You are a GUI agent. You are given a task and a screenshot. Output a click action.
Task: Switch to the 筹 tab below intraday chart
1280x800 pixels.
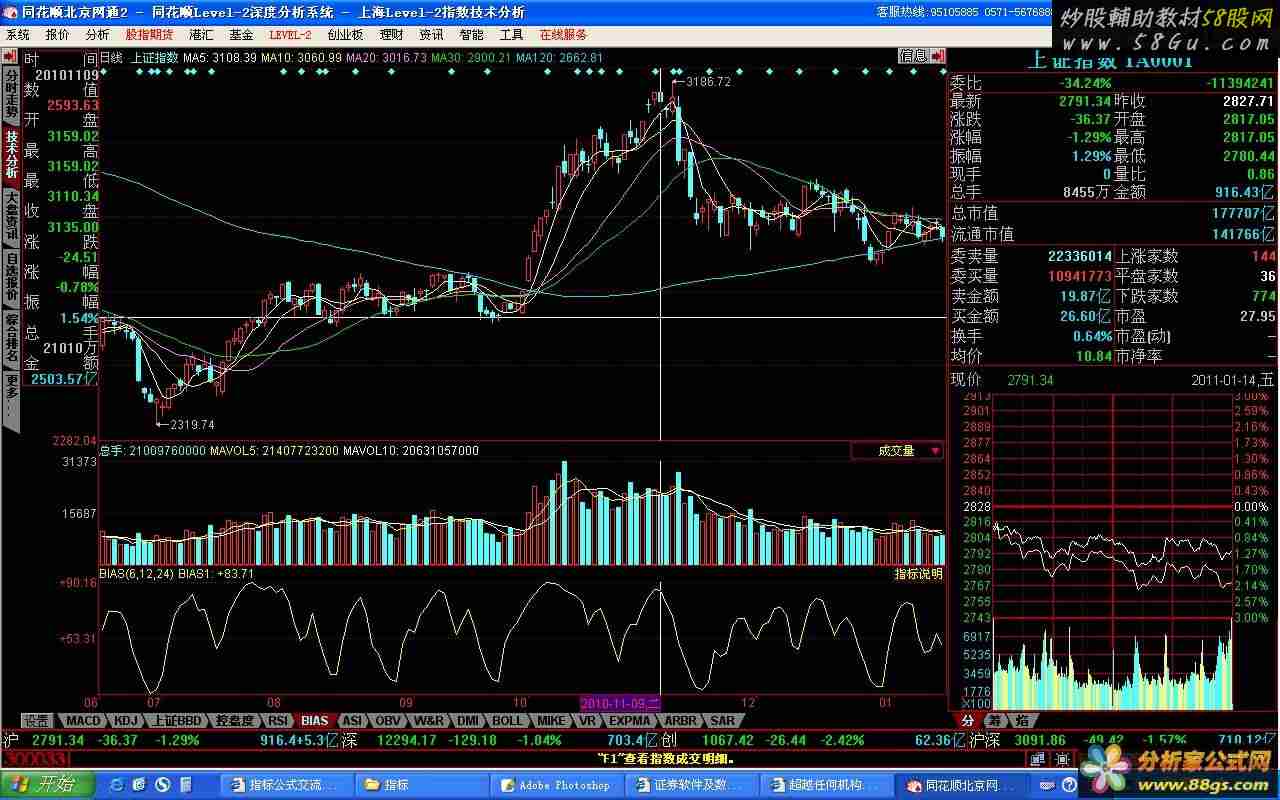click(x=994, y=720)
